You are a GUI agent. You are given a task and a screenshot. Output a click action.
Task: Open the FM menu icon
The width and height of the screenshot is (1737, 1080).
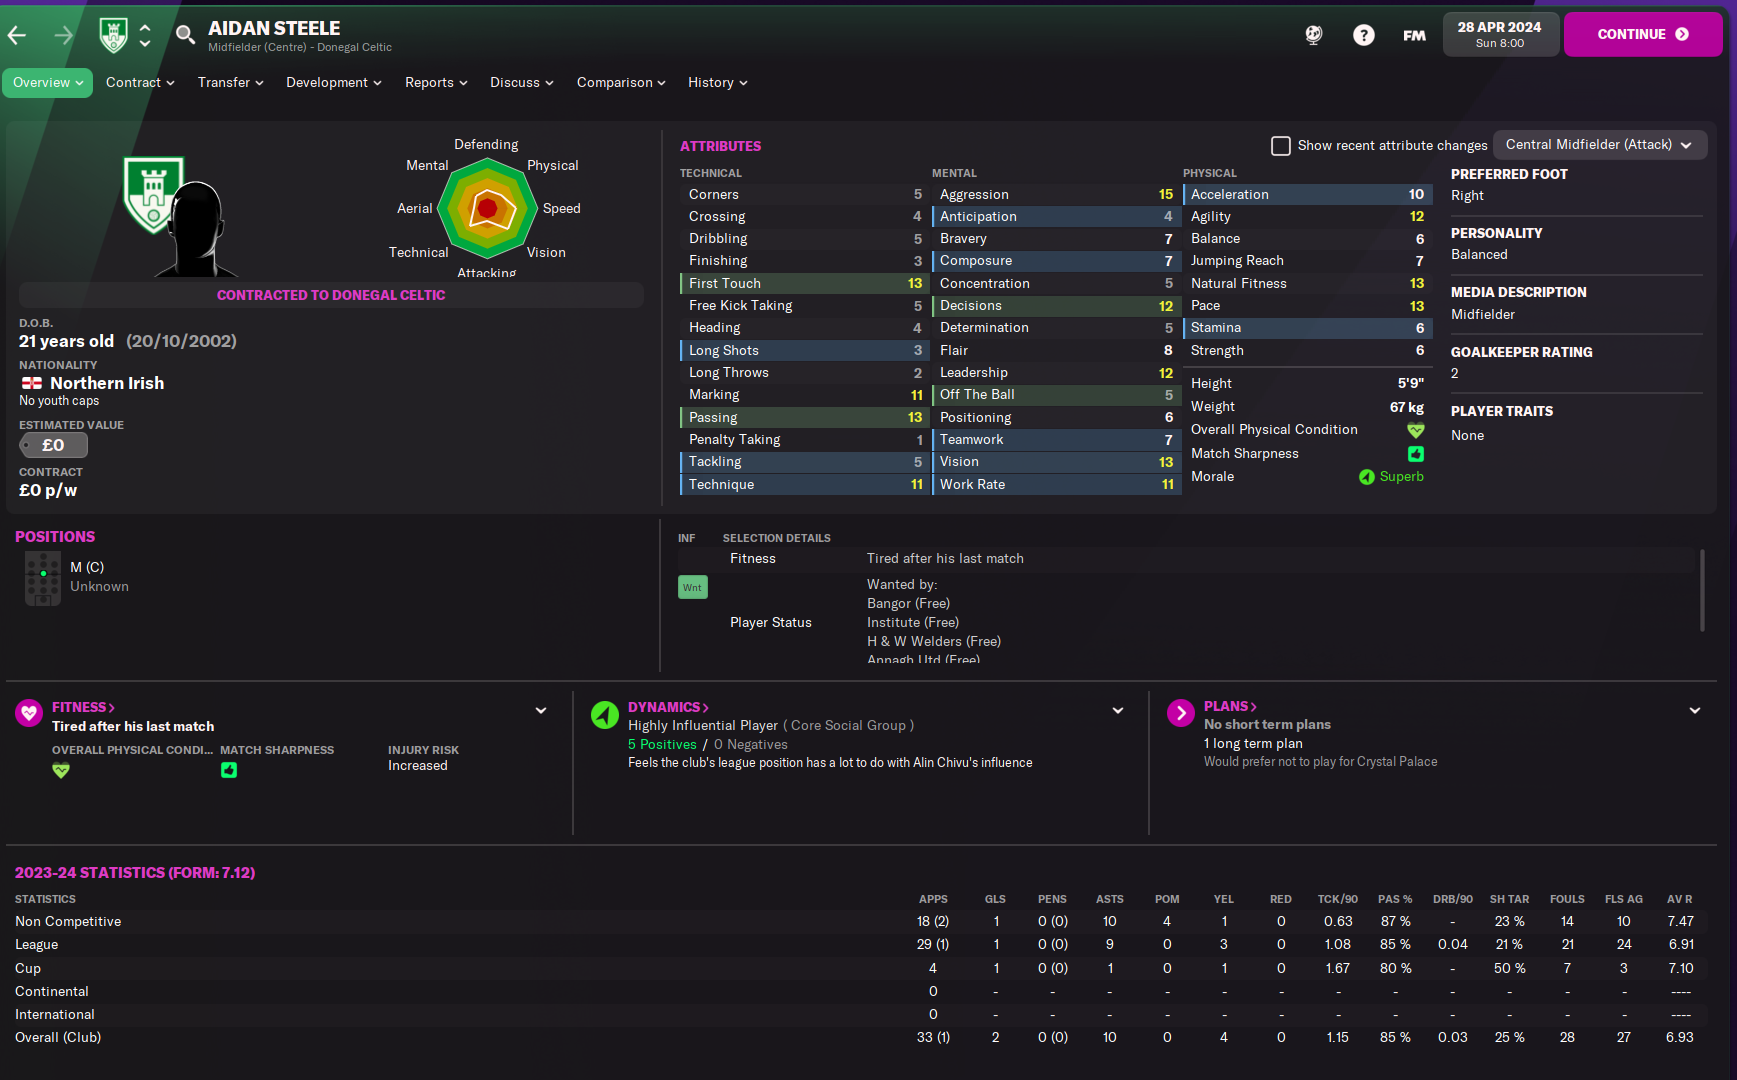coord(1414,35)
